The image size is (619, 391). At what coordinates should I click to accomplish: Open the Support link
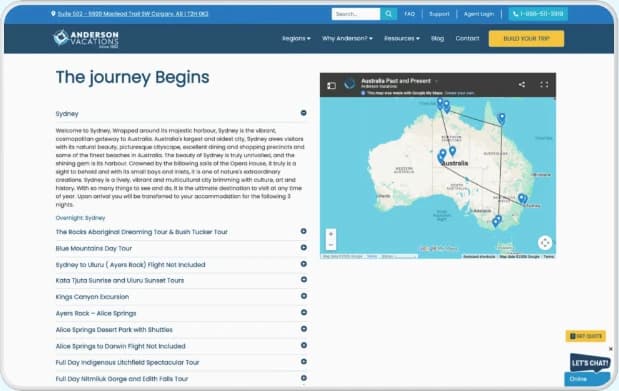439,14
